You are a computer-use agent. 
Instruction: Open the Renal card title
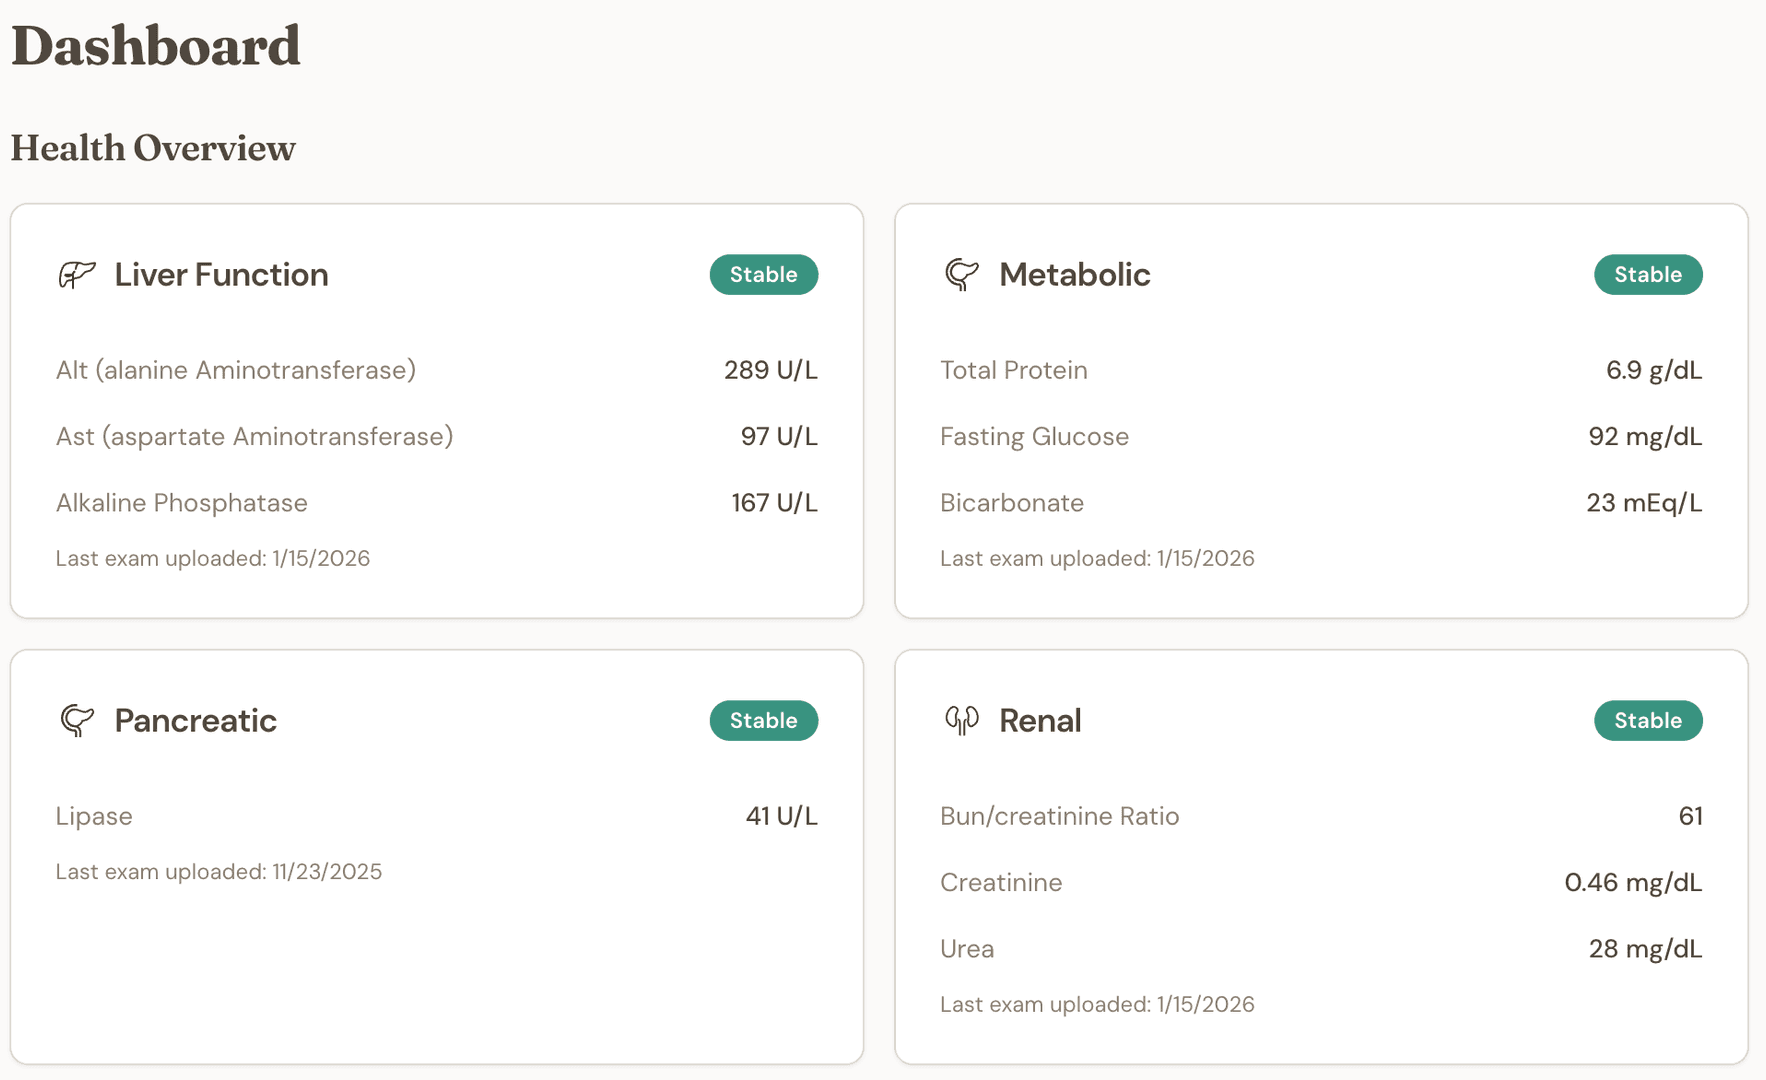tap(1040, 720)
